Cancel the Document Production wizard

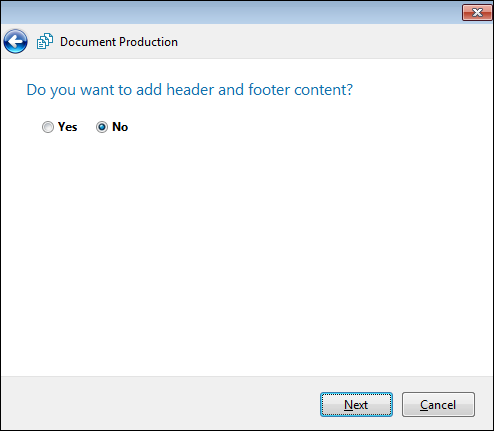438,405
